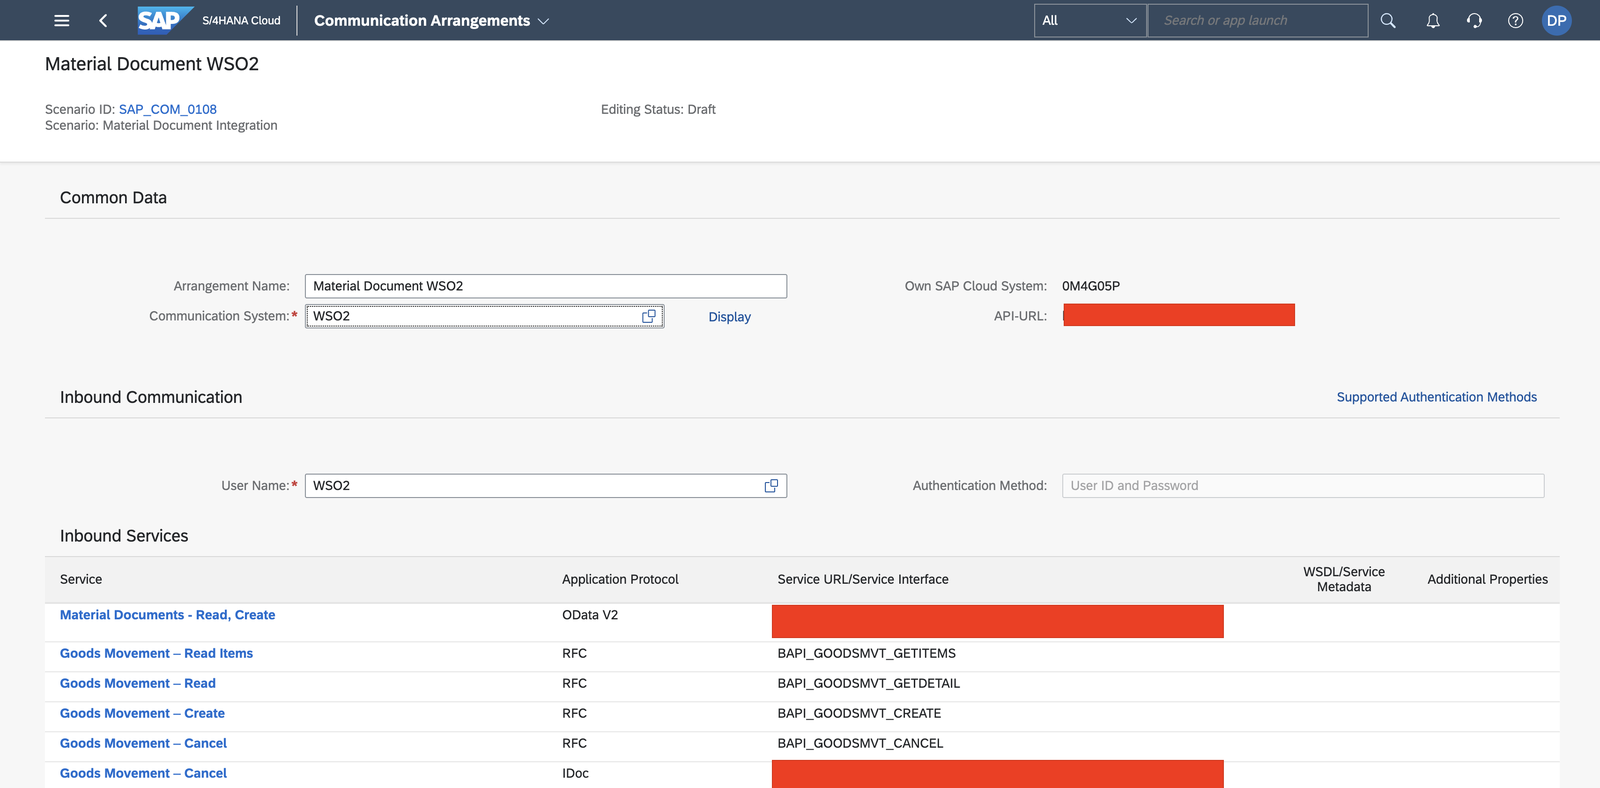Select the BAPI_GOODSMVT_CREATE cell
The image size is (1600, 788).
click(x=859, y=713)
